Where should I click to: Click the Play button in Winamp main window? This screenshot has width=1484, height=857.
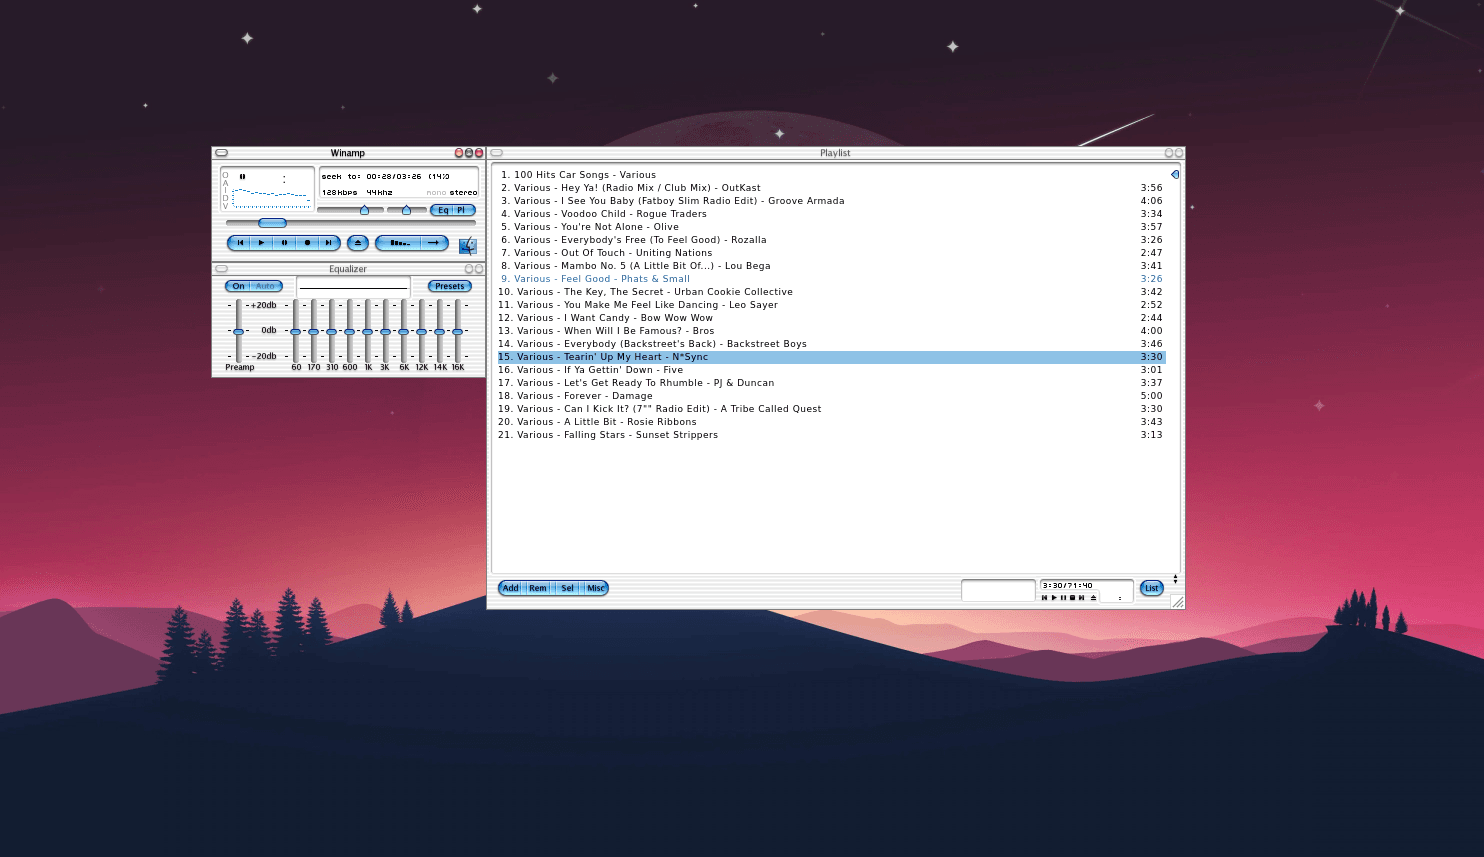261,243
